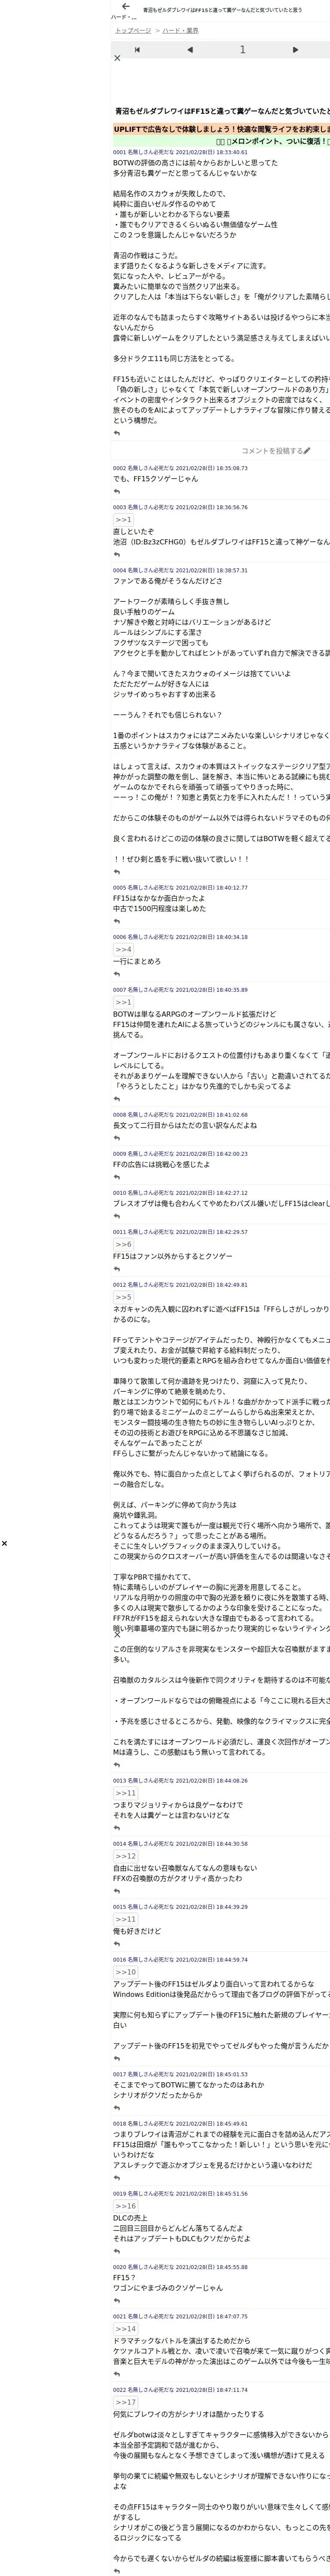Image resolution: width=330 pixels, height=2576 pixels.
Task: Reply to post 0009 using its arrow icon
Action: (117, 1176)
